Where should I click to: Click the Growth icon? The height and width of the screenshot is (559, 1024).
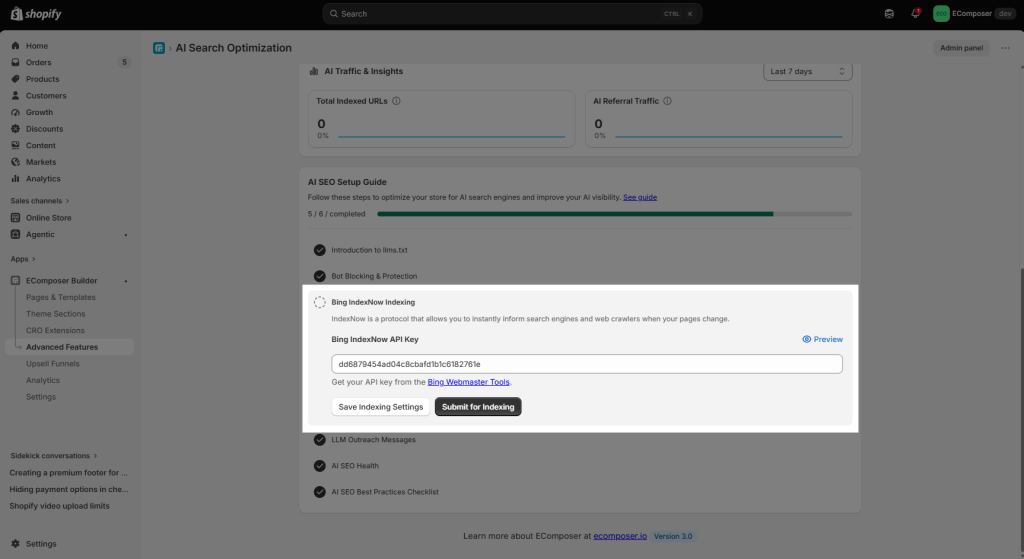pos(16,112)
